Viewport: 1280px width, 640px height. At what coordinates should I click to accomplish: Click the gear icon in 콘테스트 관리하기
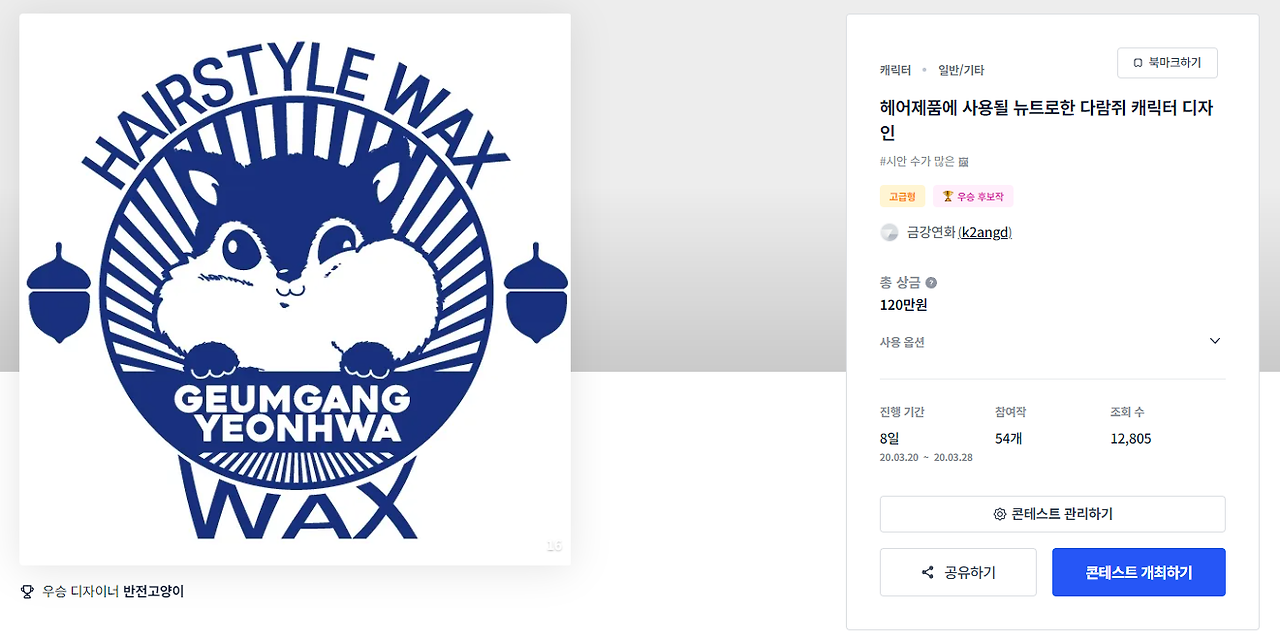click(x=999, y=514)
